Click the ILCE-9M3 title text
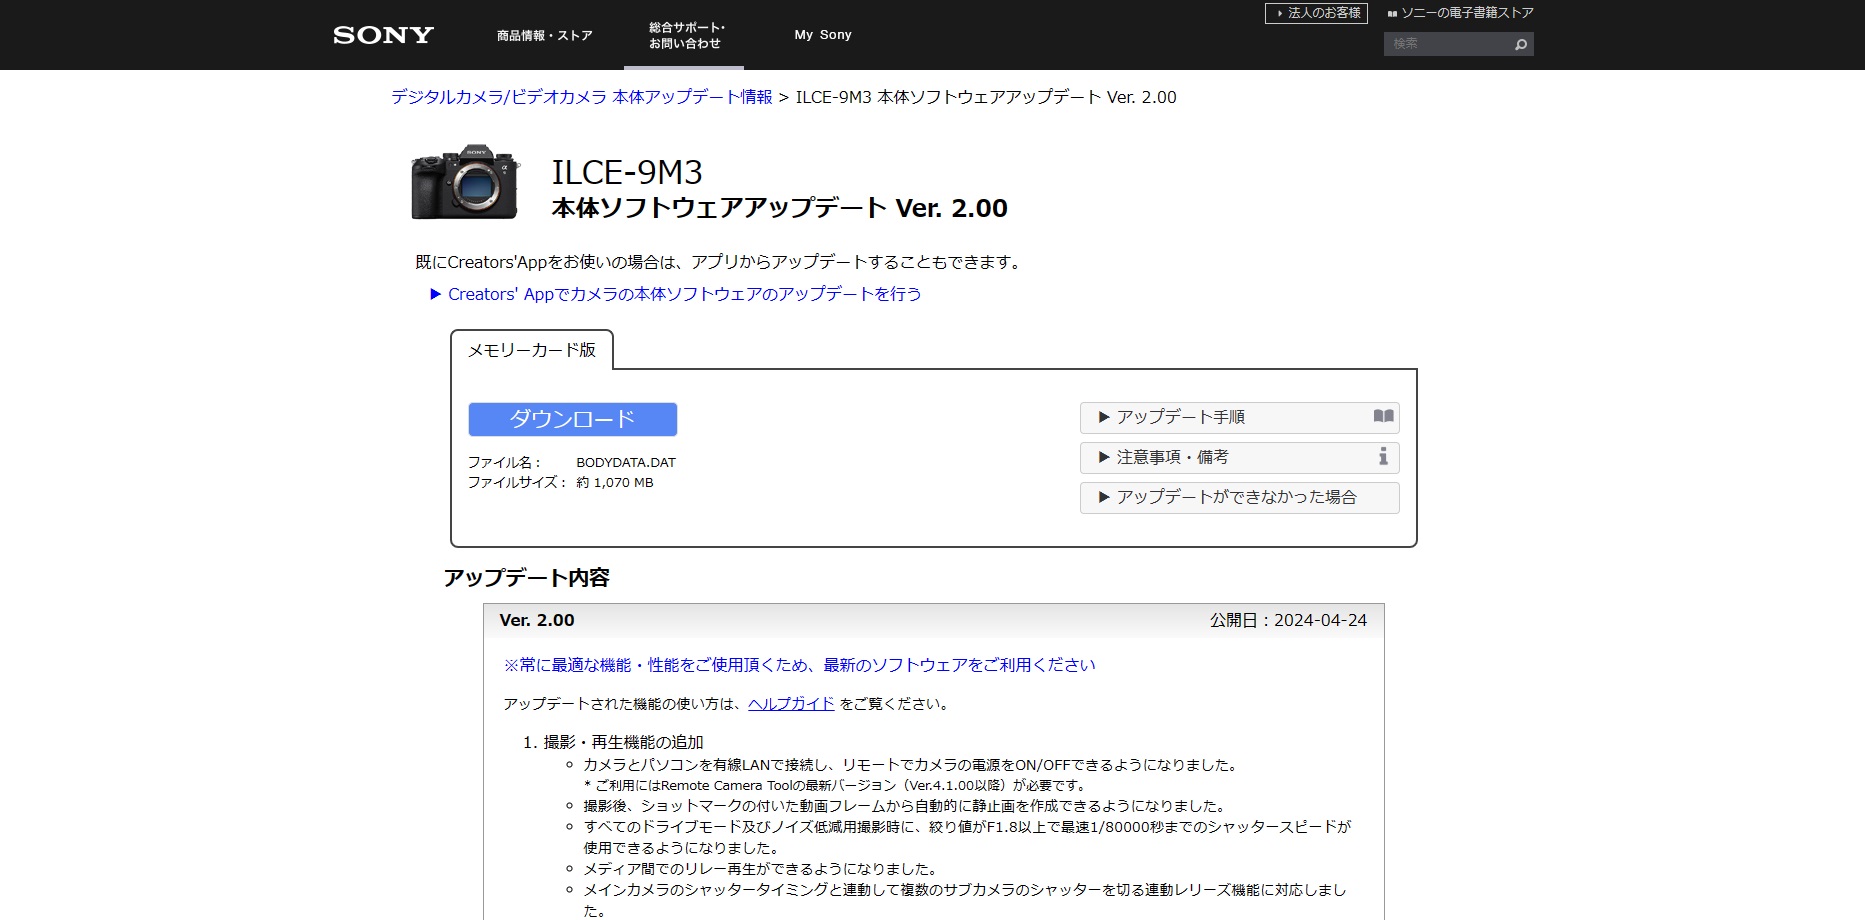Image resolution: width=1865 pixels, height=920 pixels. pyautogui.click(x=627, y=172)
